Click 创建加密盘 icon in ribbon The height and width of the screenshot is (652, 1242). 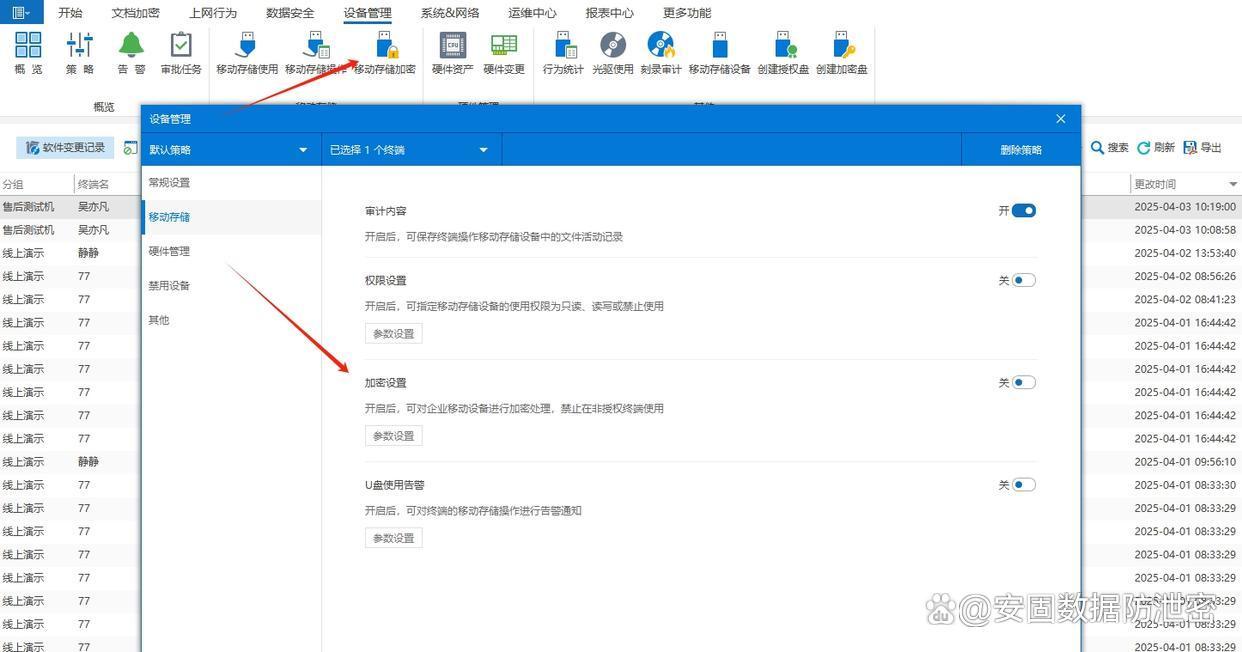click(841, 46)
